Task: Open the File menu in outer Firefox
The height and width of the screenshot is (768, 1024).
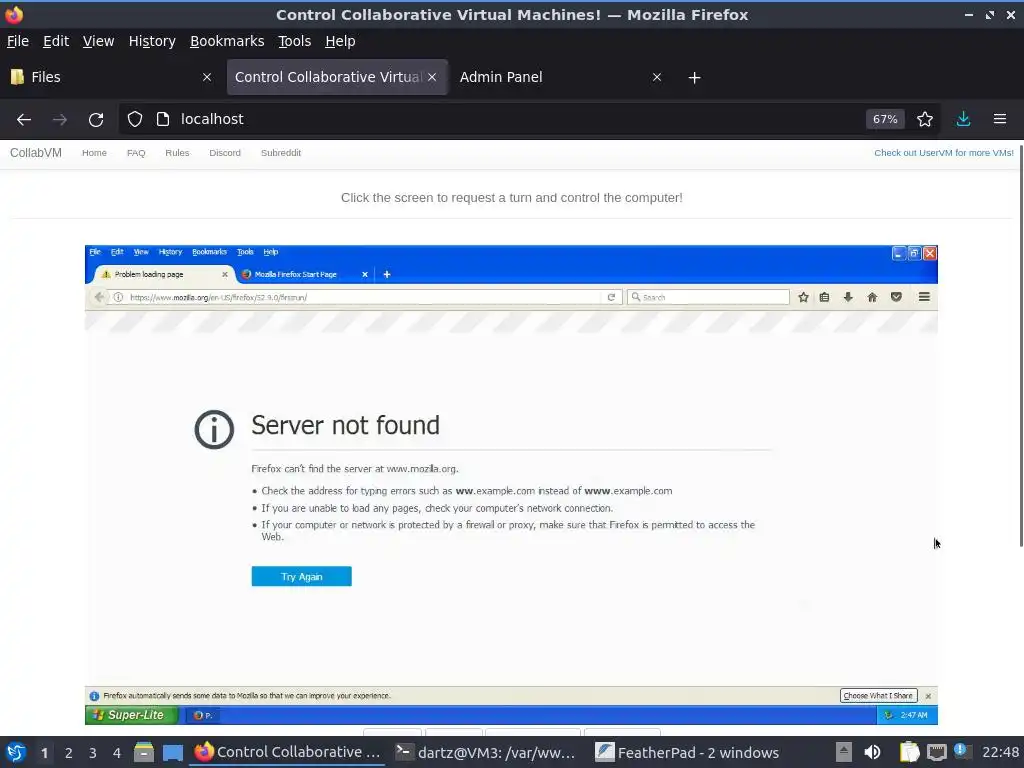Action: [x=18, y=41]
